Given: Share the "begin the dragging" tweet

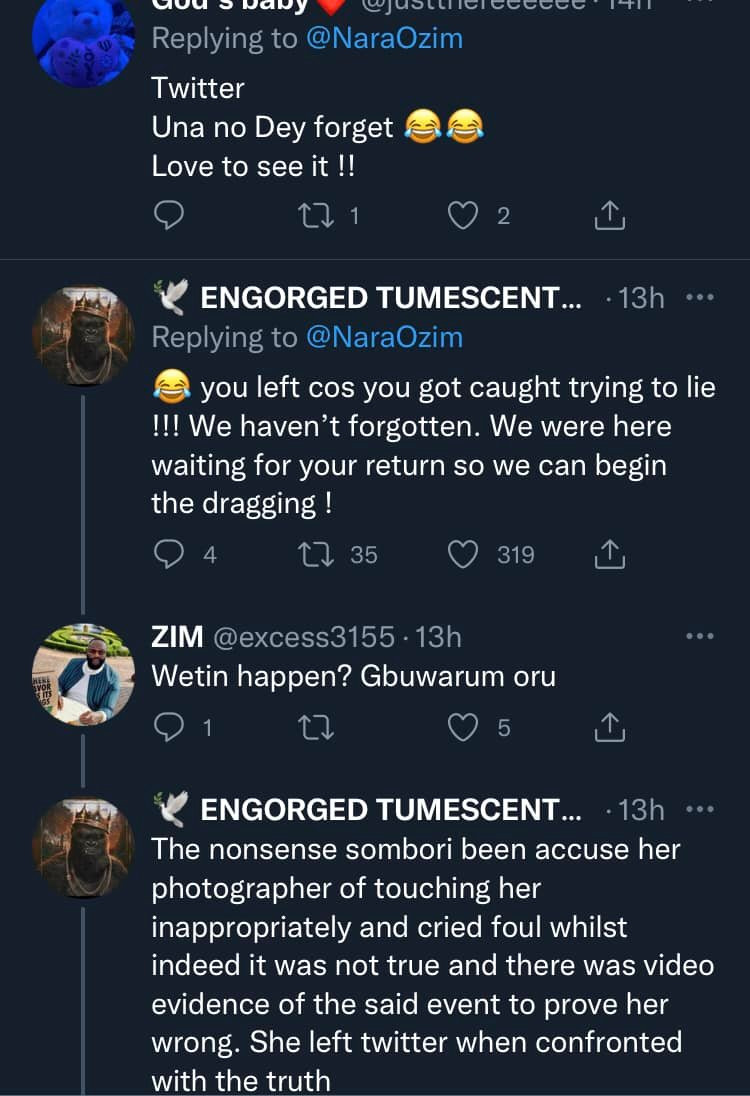Looking at the screenshot, I should click(x=610, y=554).
